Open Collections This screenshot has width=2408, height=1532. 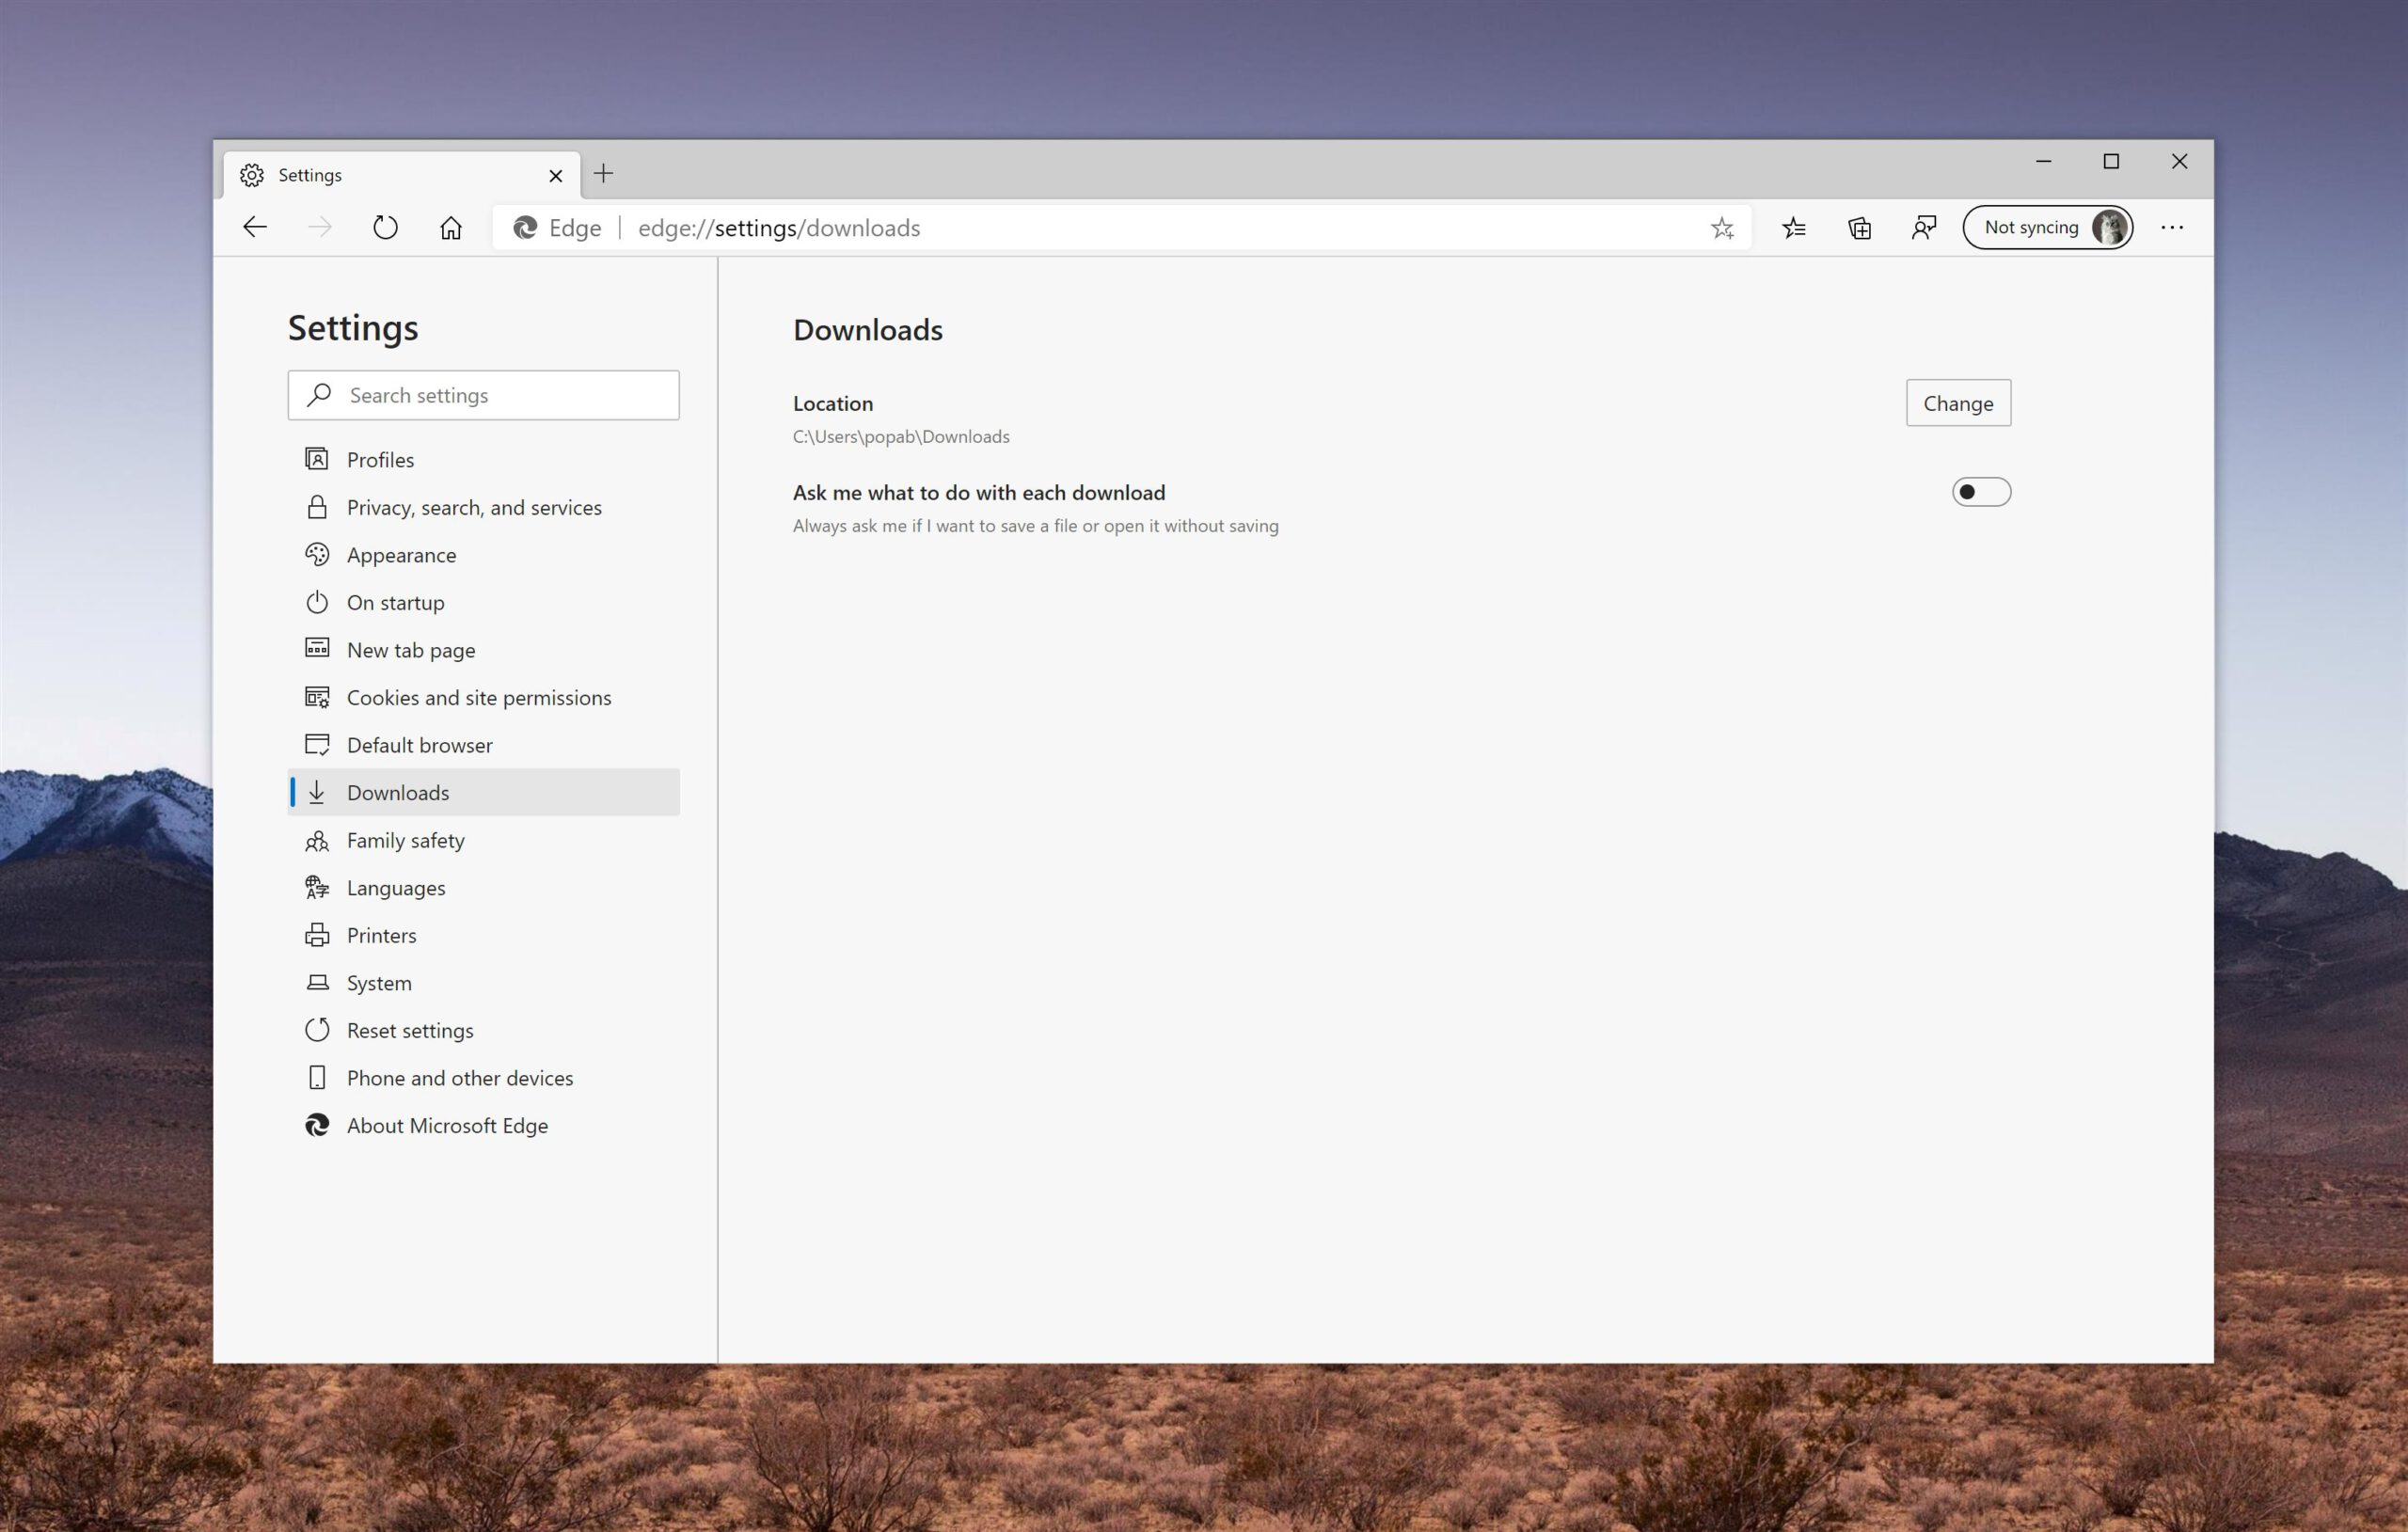[1859, 227]
